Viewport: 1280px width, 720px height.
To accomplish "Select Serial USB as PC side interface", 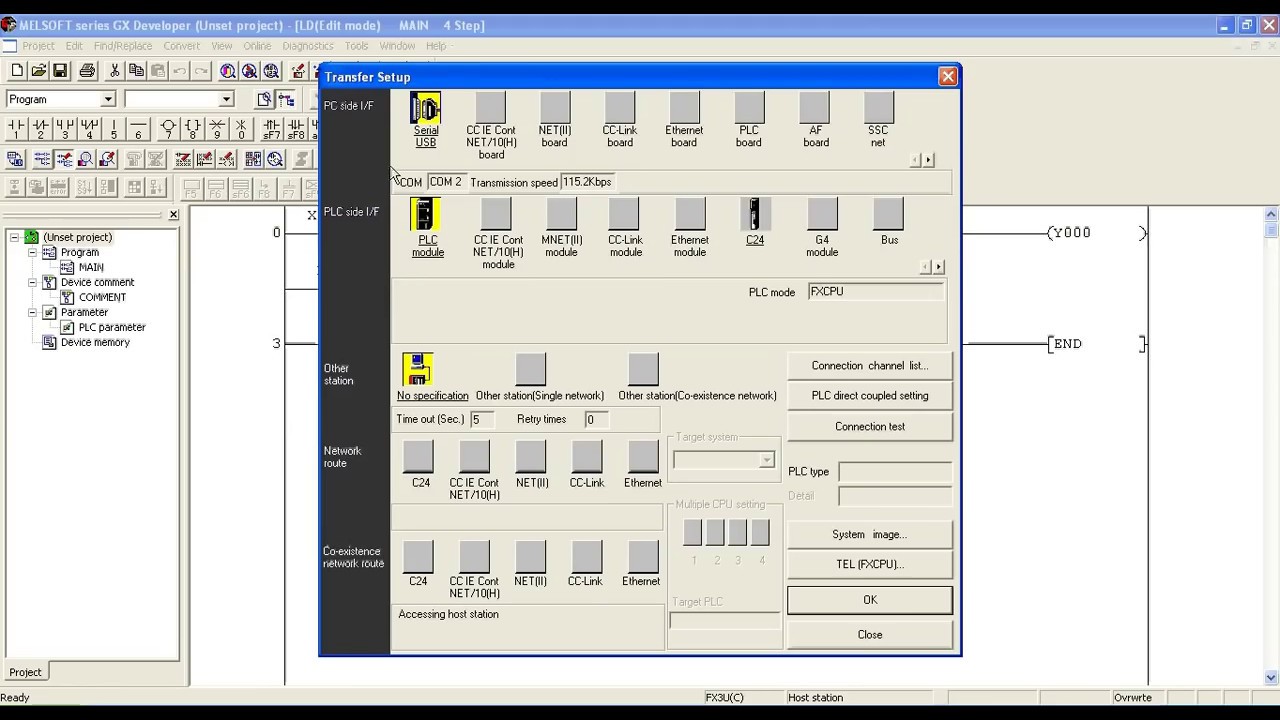I will pyautogui.click(x=425, y=110).
